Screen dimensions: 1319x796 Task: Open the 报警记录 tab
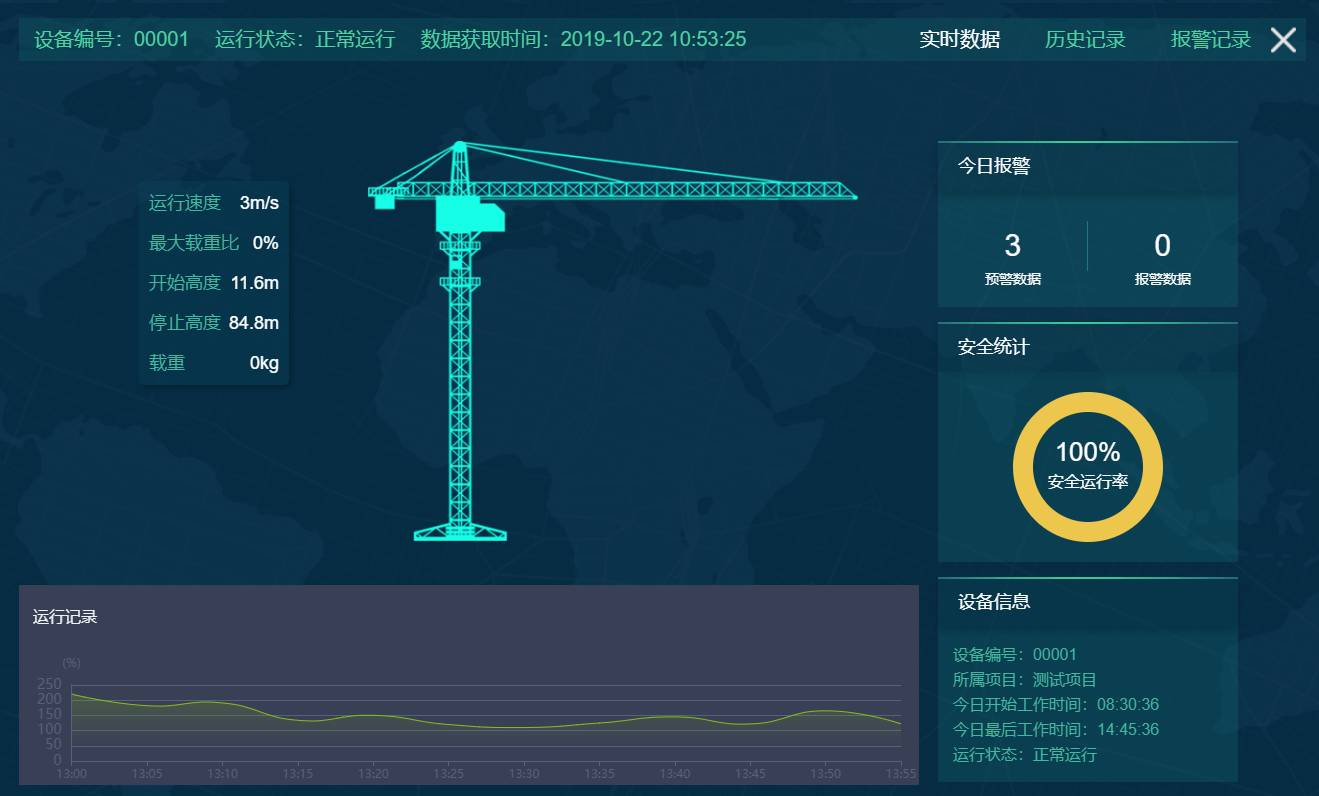coord(1210,40)
